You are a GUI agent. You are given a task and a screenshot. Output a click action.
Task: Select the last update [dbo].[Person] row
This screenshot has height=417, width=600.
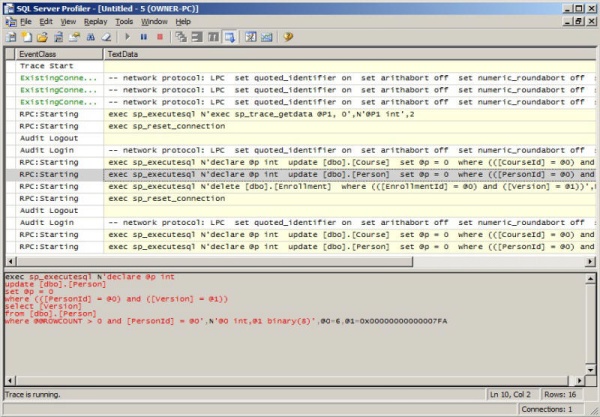(300, 247)
